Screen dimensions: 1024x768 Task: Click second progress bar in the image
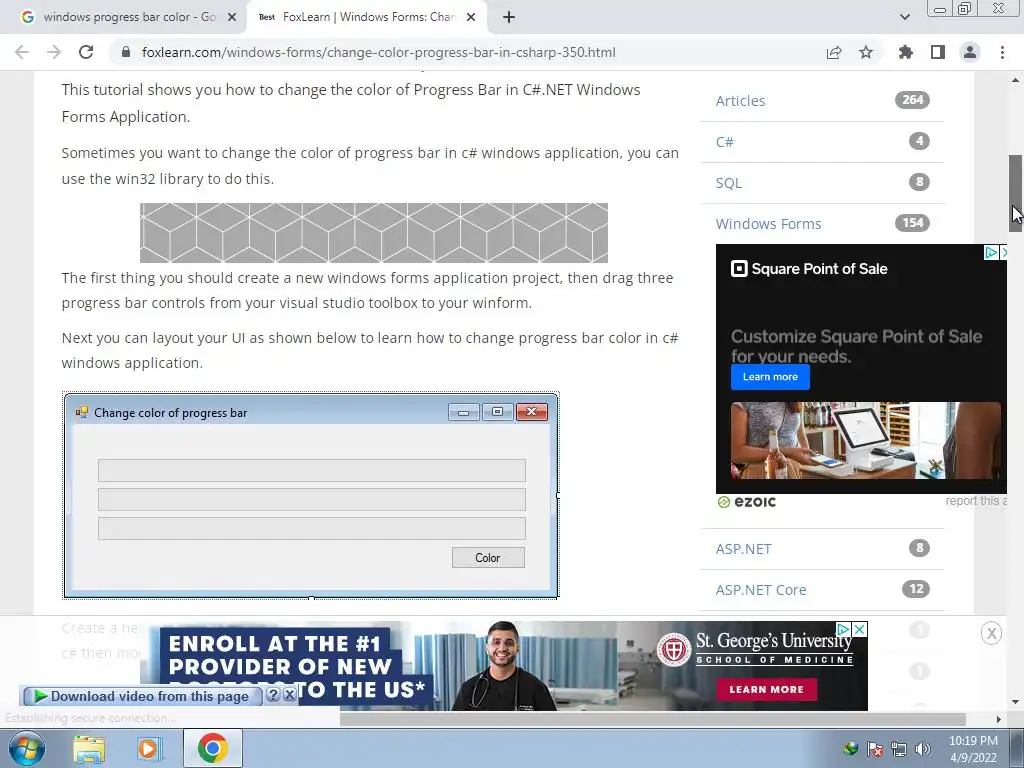click(312, 500)
